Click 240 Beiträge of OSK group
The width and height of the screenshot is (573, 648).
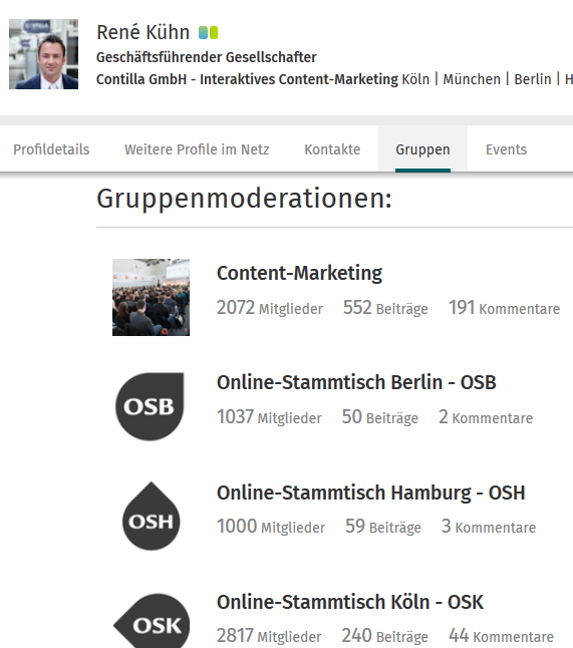385,636
